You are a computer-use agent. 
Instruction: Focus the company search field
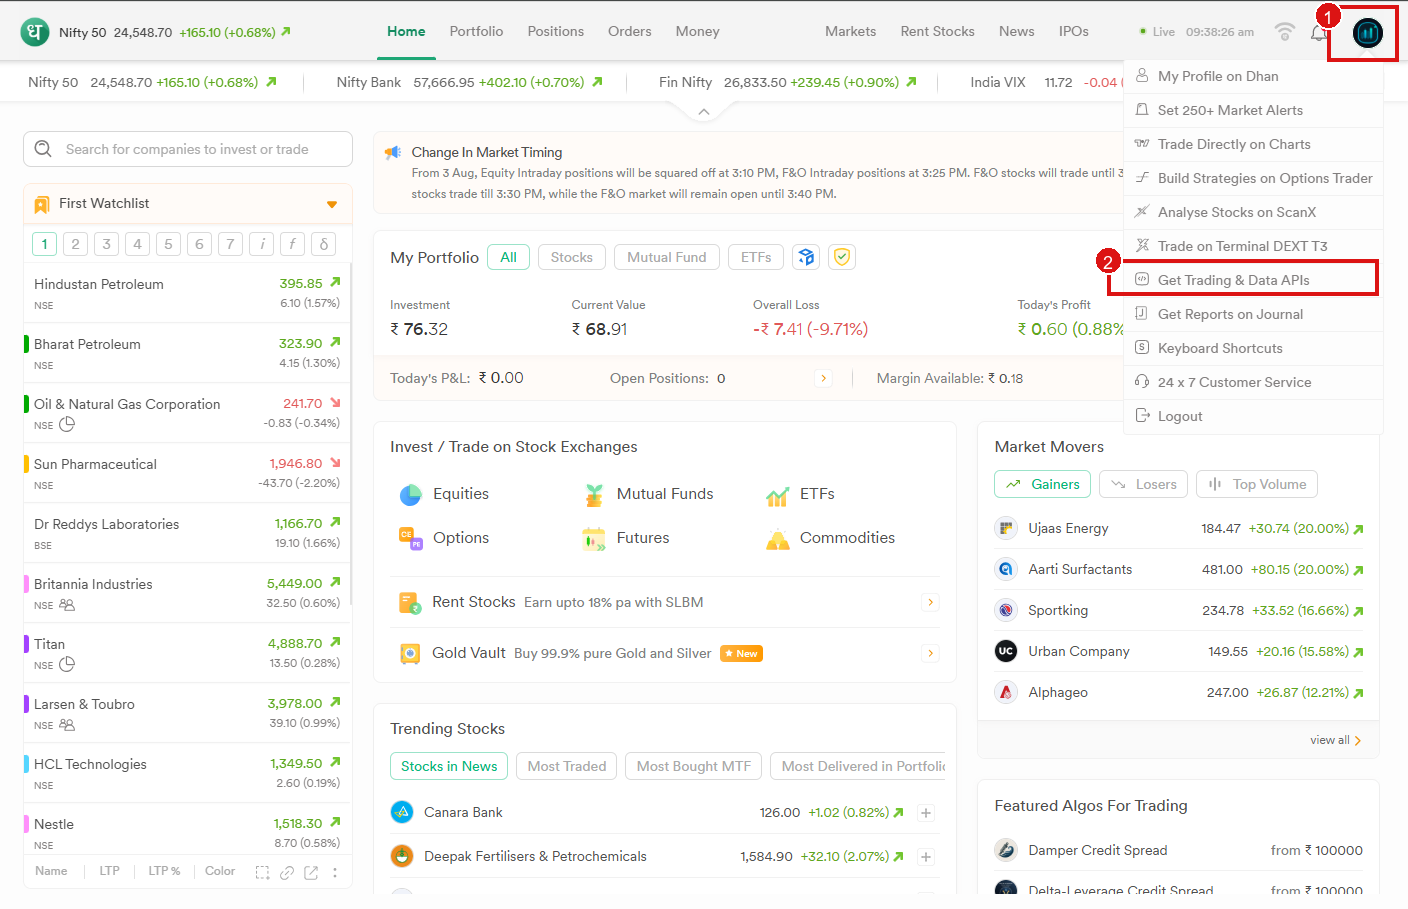[188, 149]
